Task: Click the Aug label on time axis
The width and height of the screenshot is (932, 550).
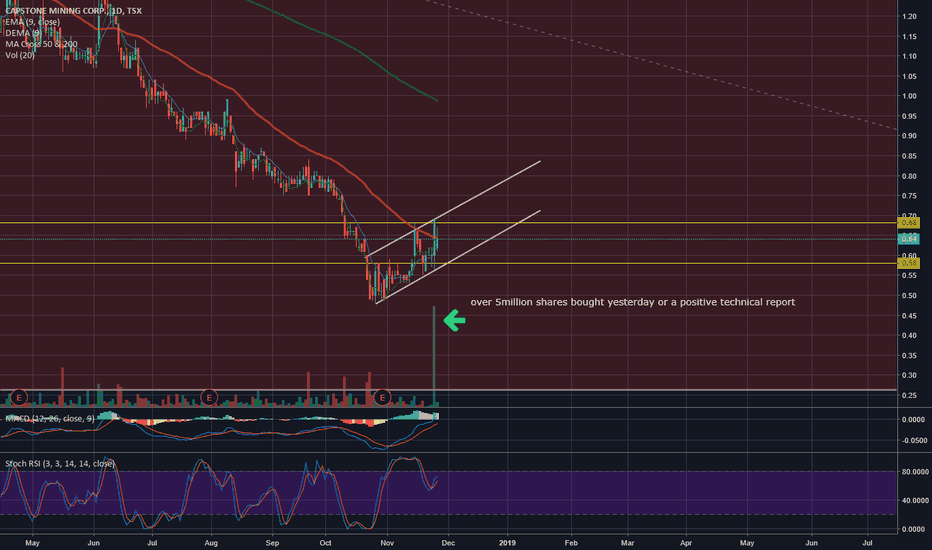Action: tap(211, 542)
